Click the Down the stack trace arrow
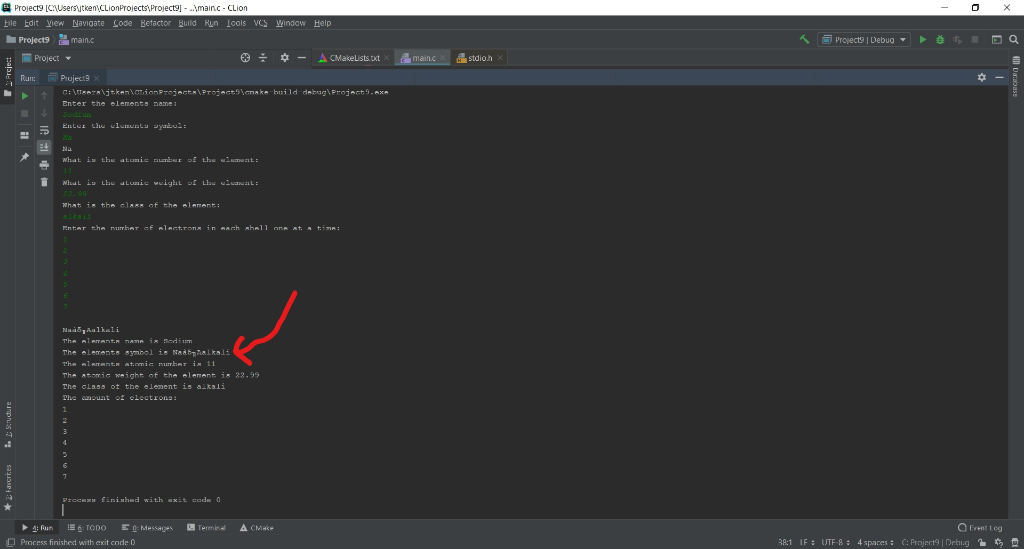 click(x=44, y=113)
